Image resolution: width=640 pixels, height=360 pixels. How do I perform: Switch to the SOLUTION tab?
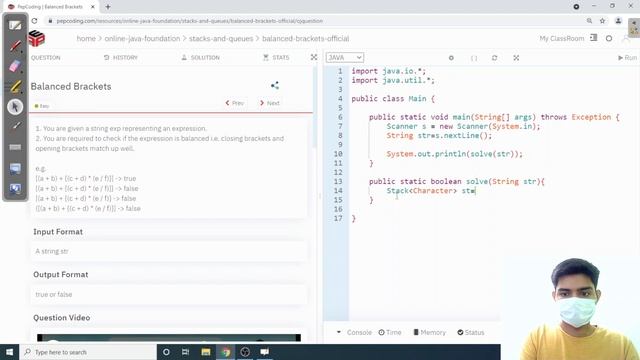pos(201,58)
